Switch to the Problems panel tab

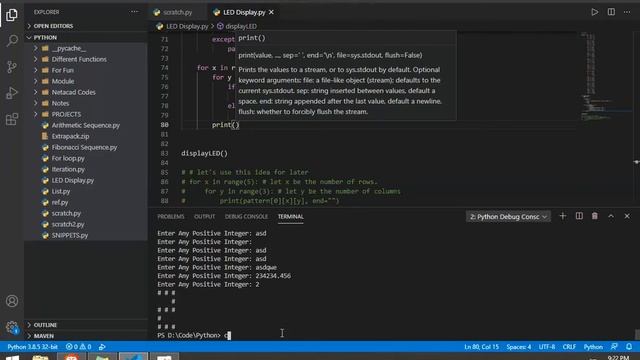point(171,216)
